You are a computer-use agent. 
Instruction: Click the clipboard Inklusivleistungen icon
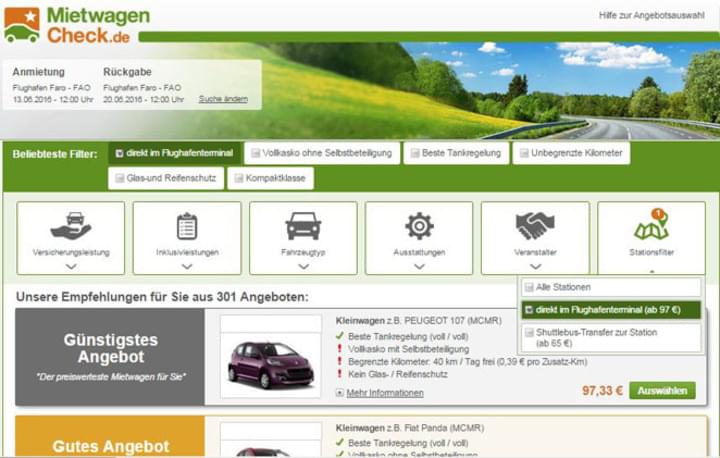pyautogui.click(x=187, y=226)
